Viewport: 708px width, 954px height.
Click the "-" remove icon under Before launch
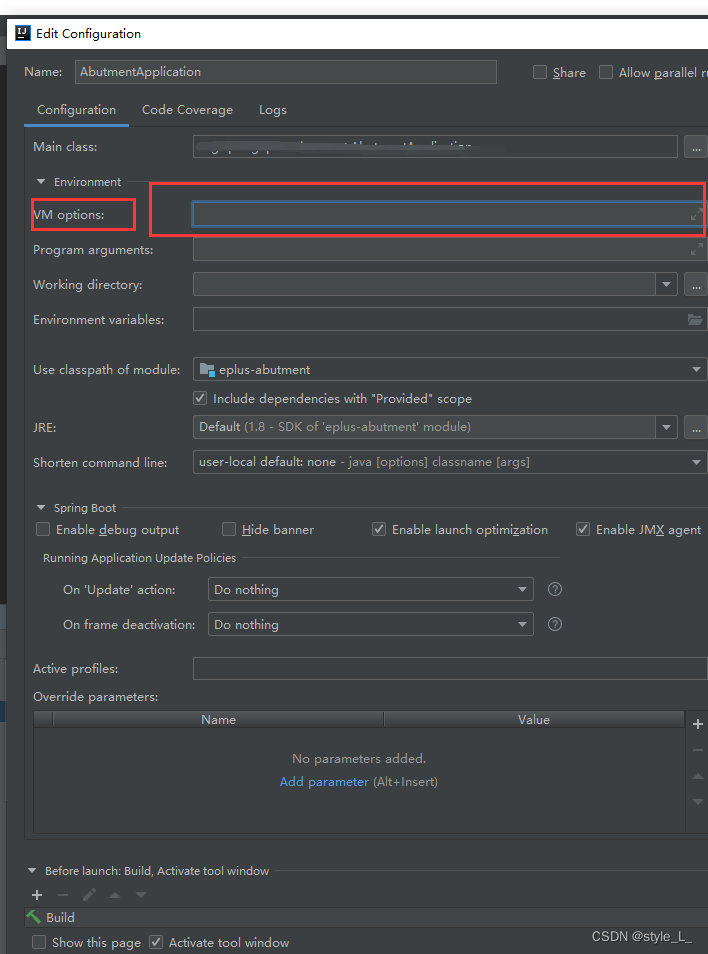(62, 895)
